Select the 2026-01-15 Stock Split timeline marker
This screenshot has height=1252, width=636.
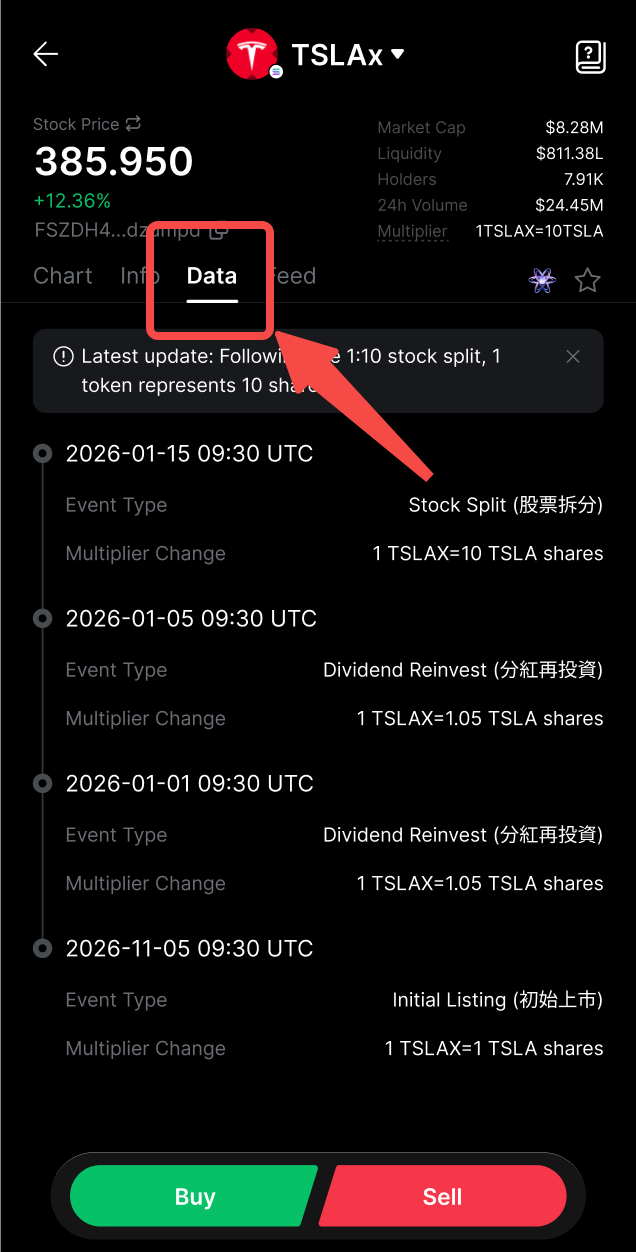[x=42, y=454]
